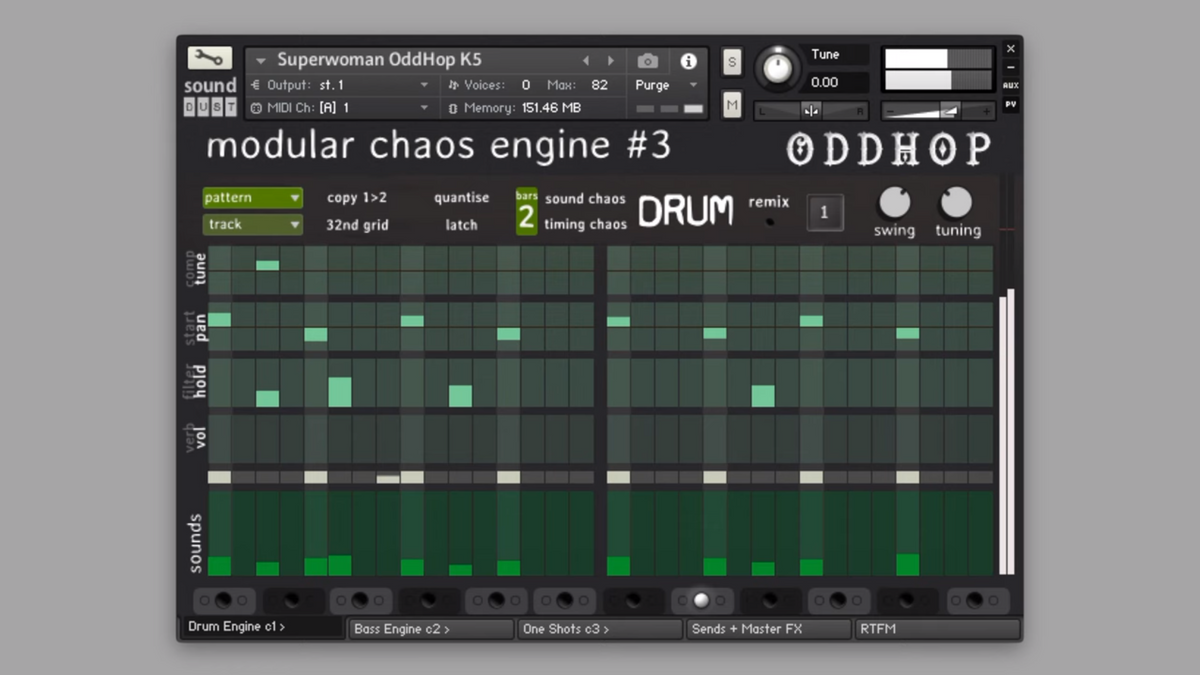The width and height of the screenshot is (1200, 675).
Task: Switch to Bass Engine c2 tab
Action: [x=431, y=629]
